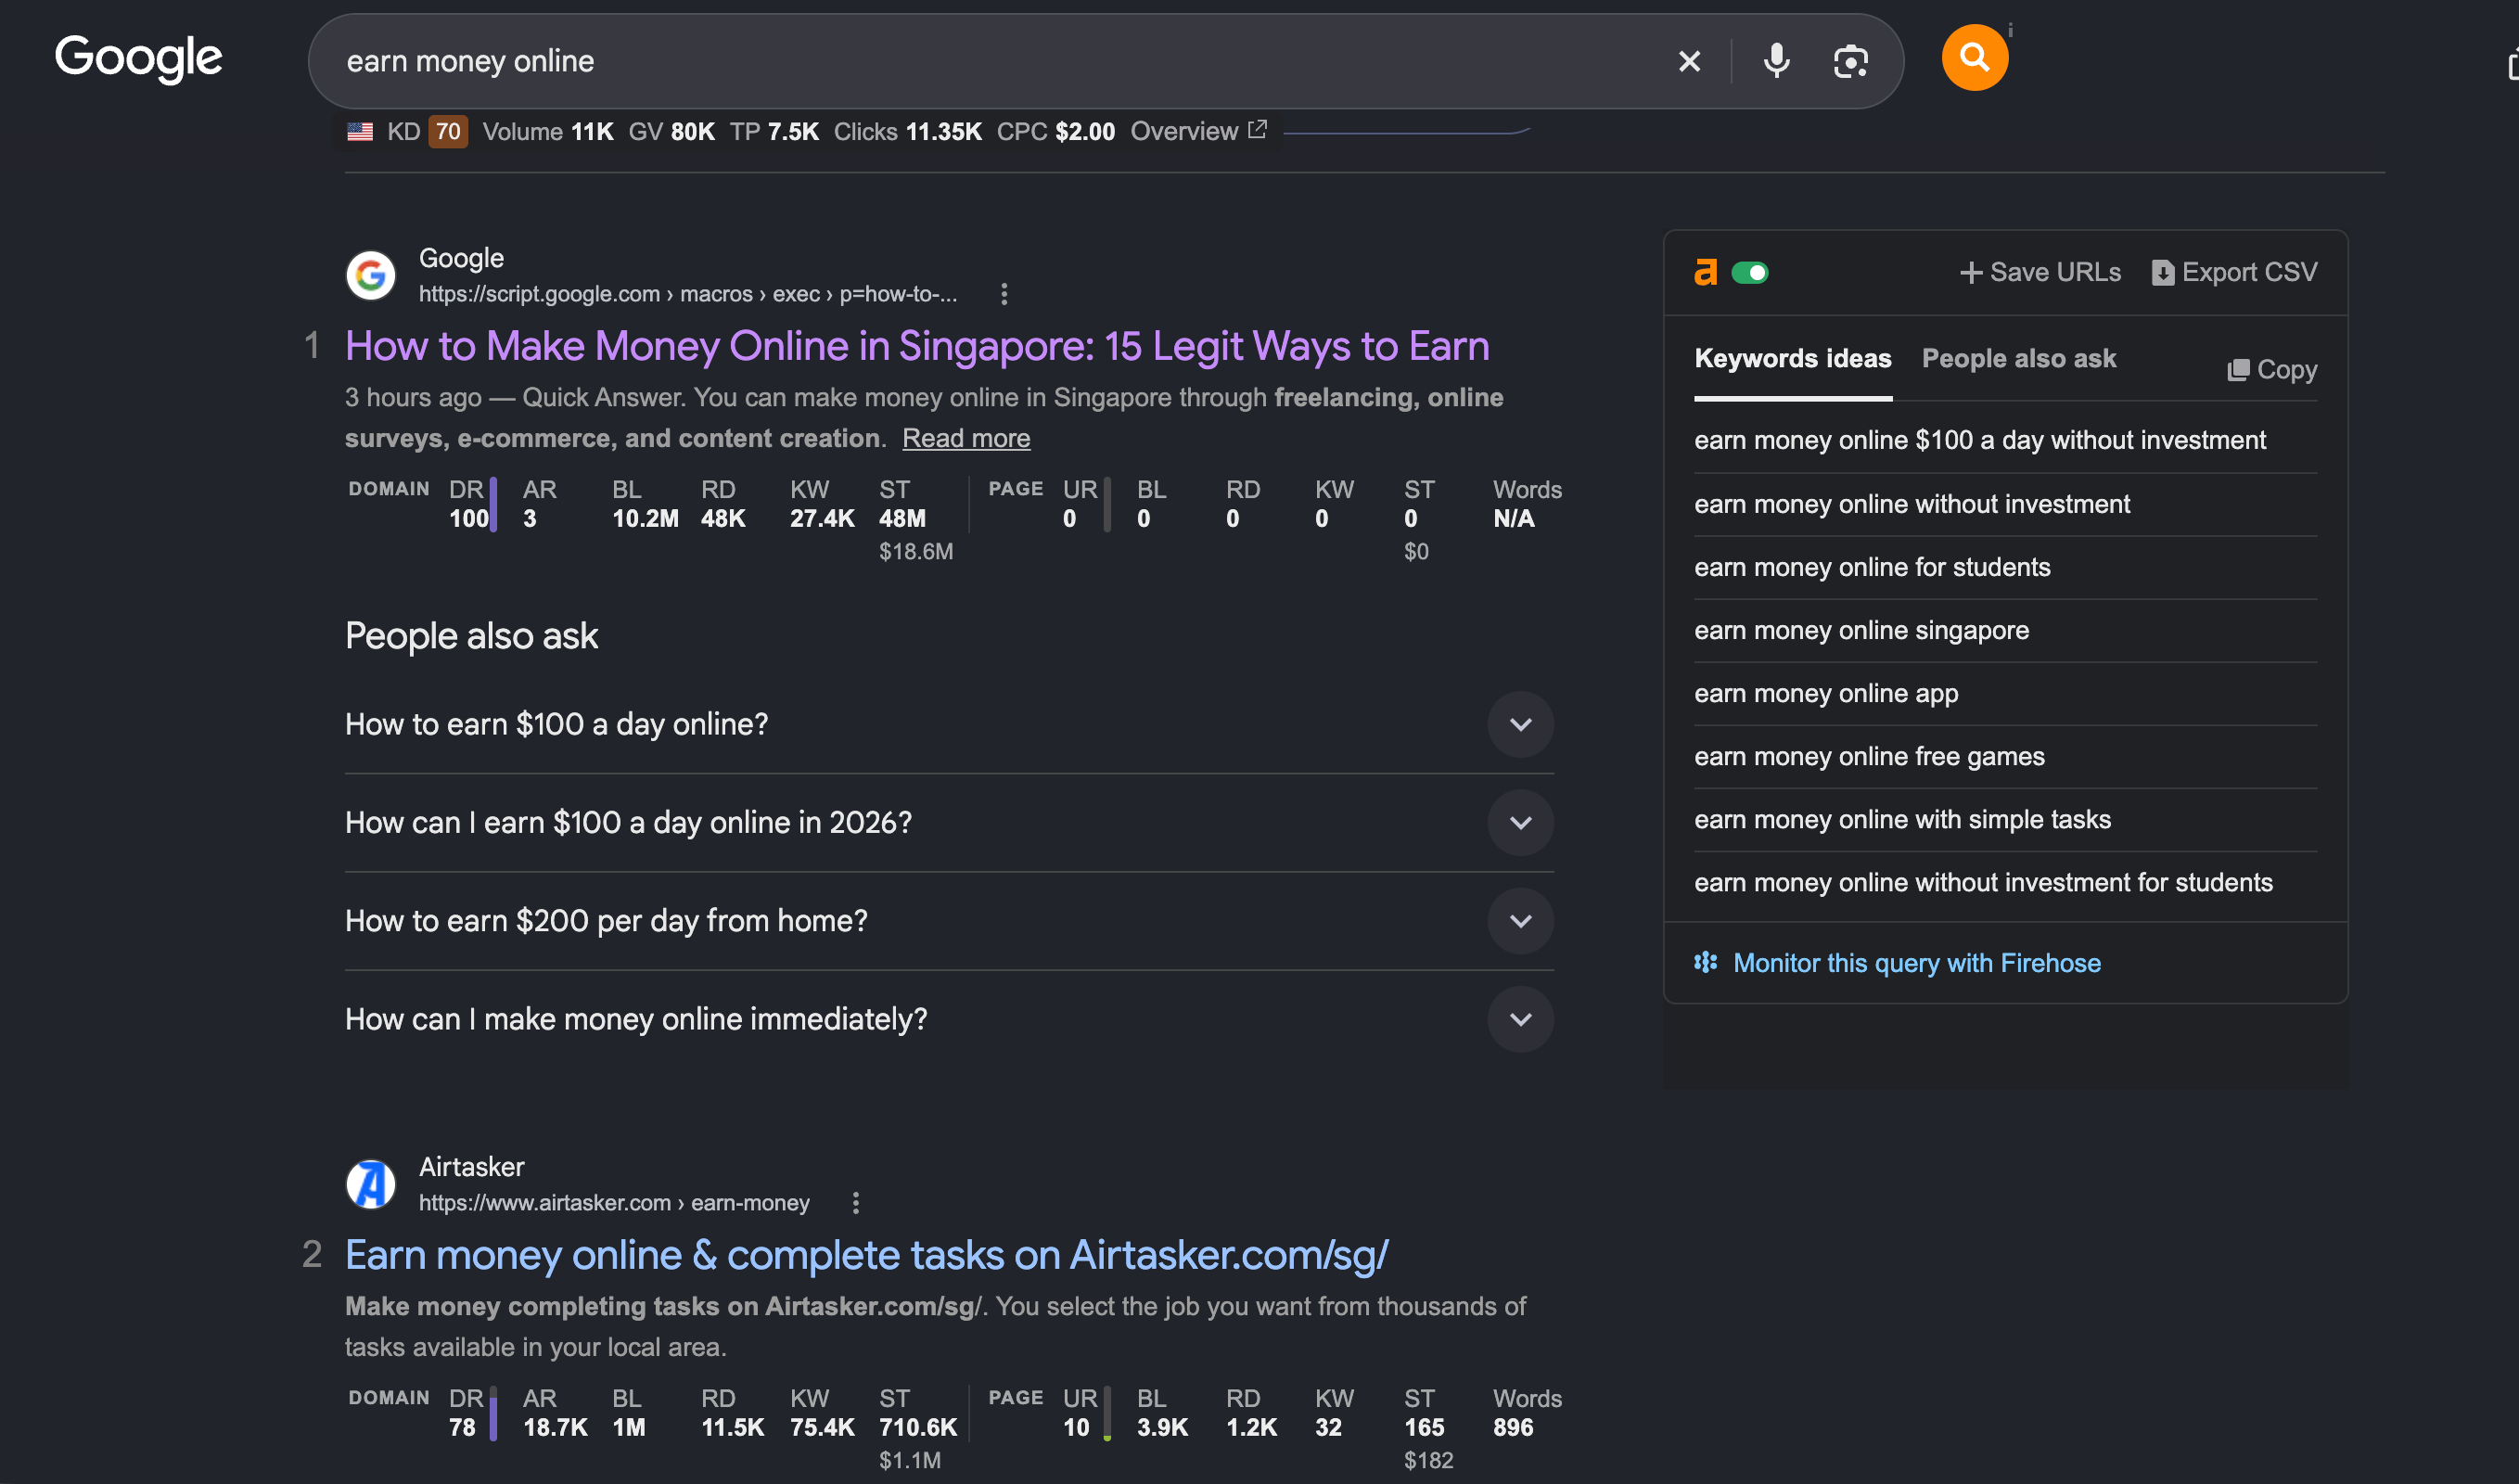This screenshot has height=1484, width=2519.
Task: Click the Airtasker favicon icon
Action: coord(371,1184)
